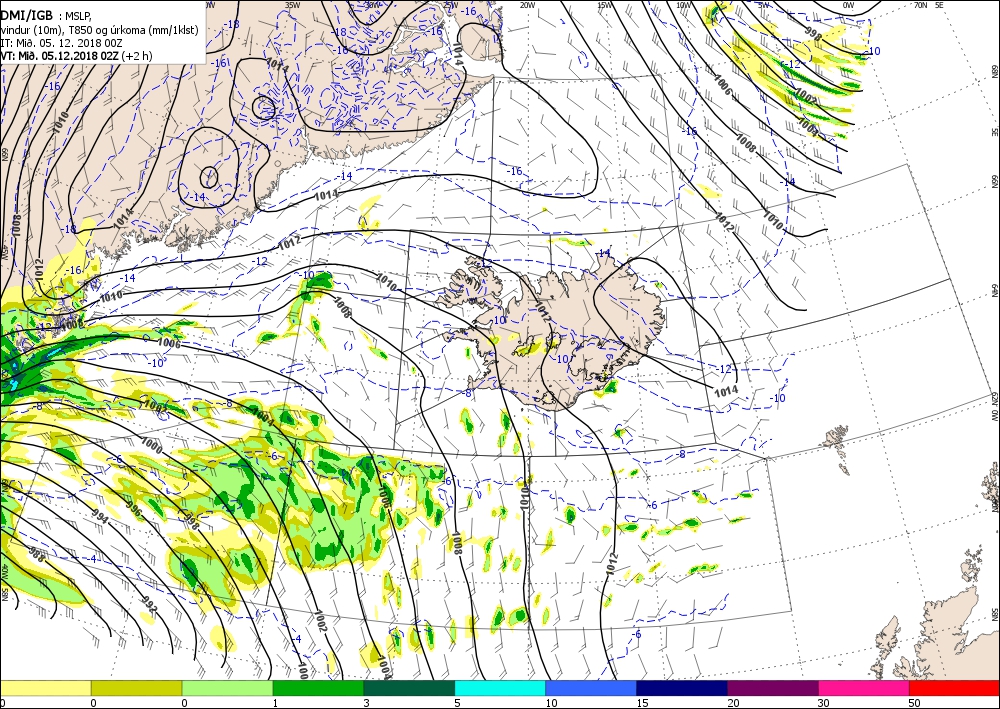This screenshot has width=1000, height=709.
Task: Click the legend value '15' under the bar
Action: click(x=642, y=703)
